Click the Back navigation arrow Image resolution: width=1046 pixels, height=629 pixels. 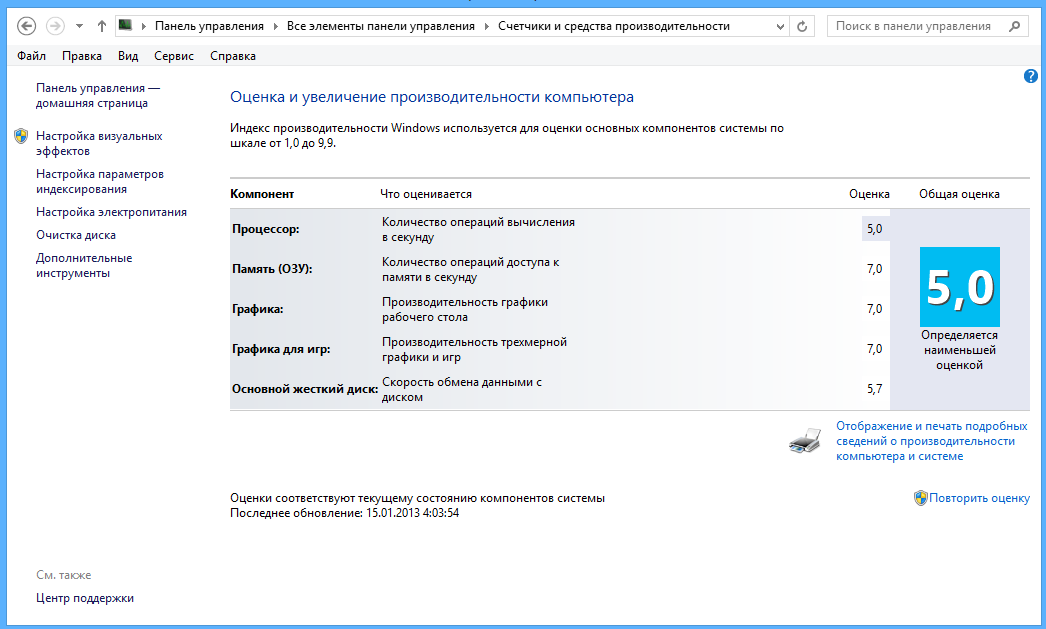click(26, 26)
